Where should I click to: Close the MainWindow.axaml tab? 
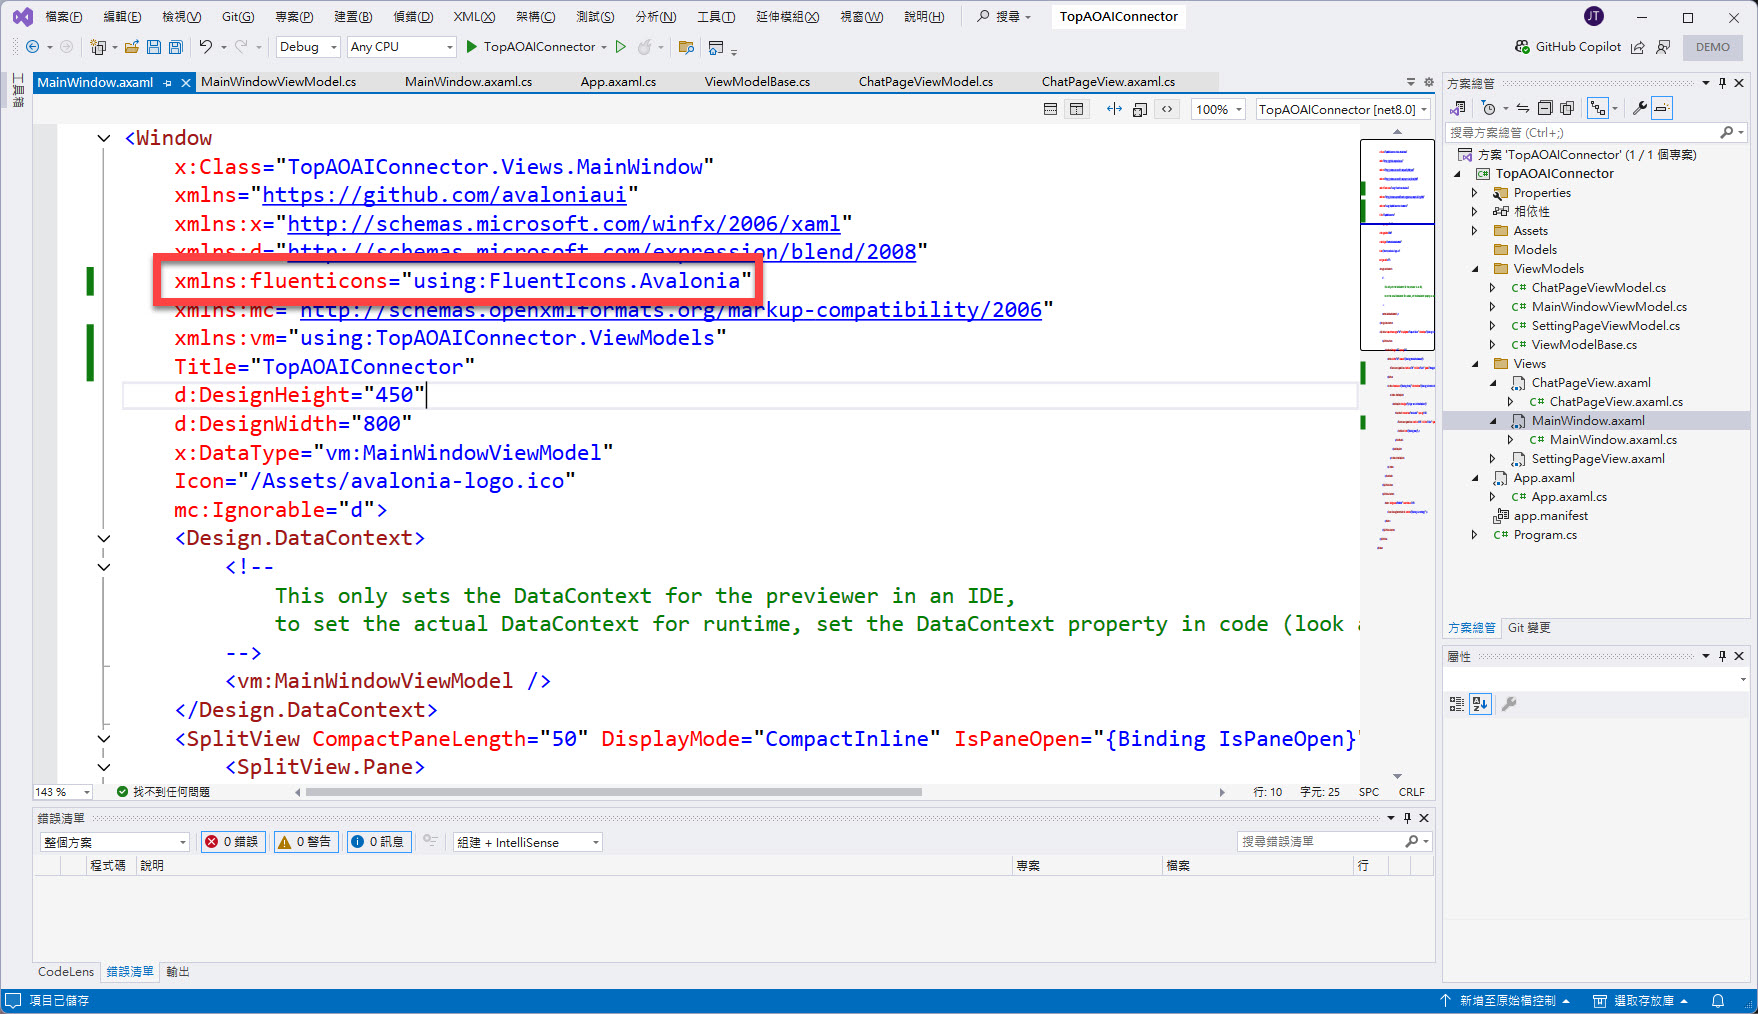[x=185, y=83]
